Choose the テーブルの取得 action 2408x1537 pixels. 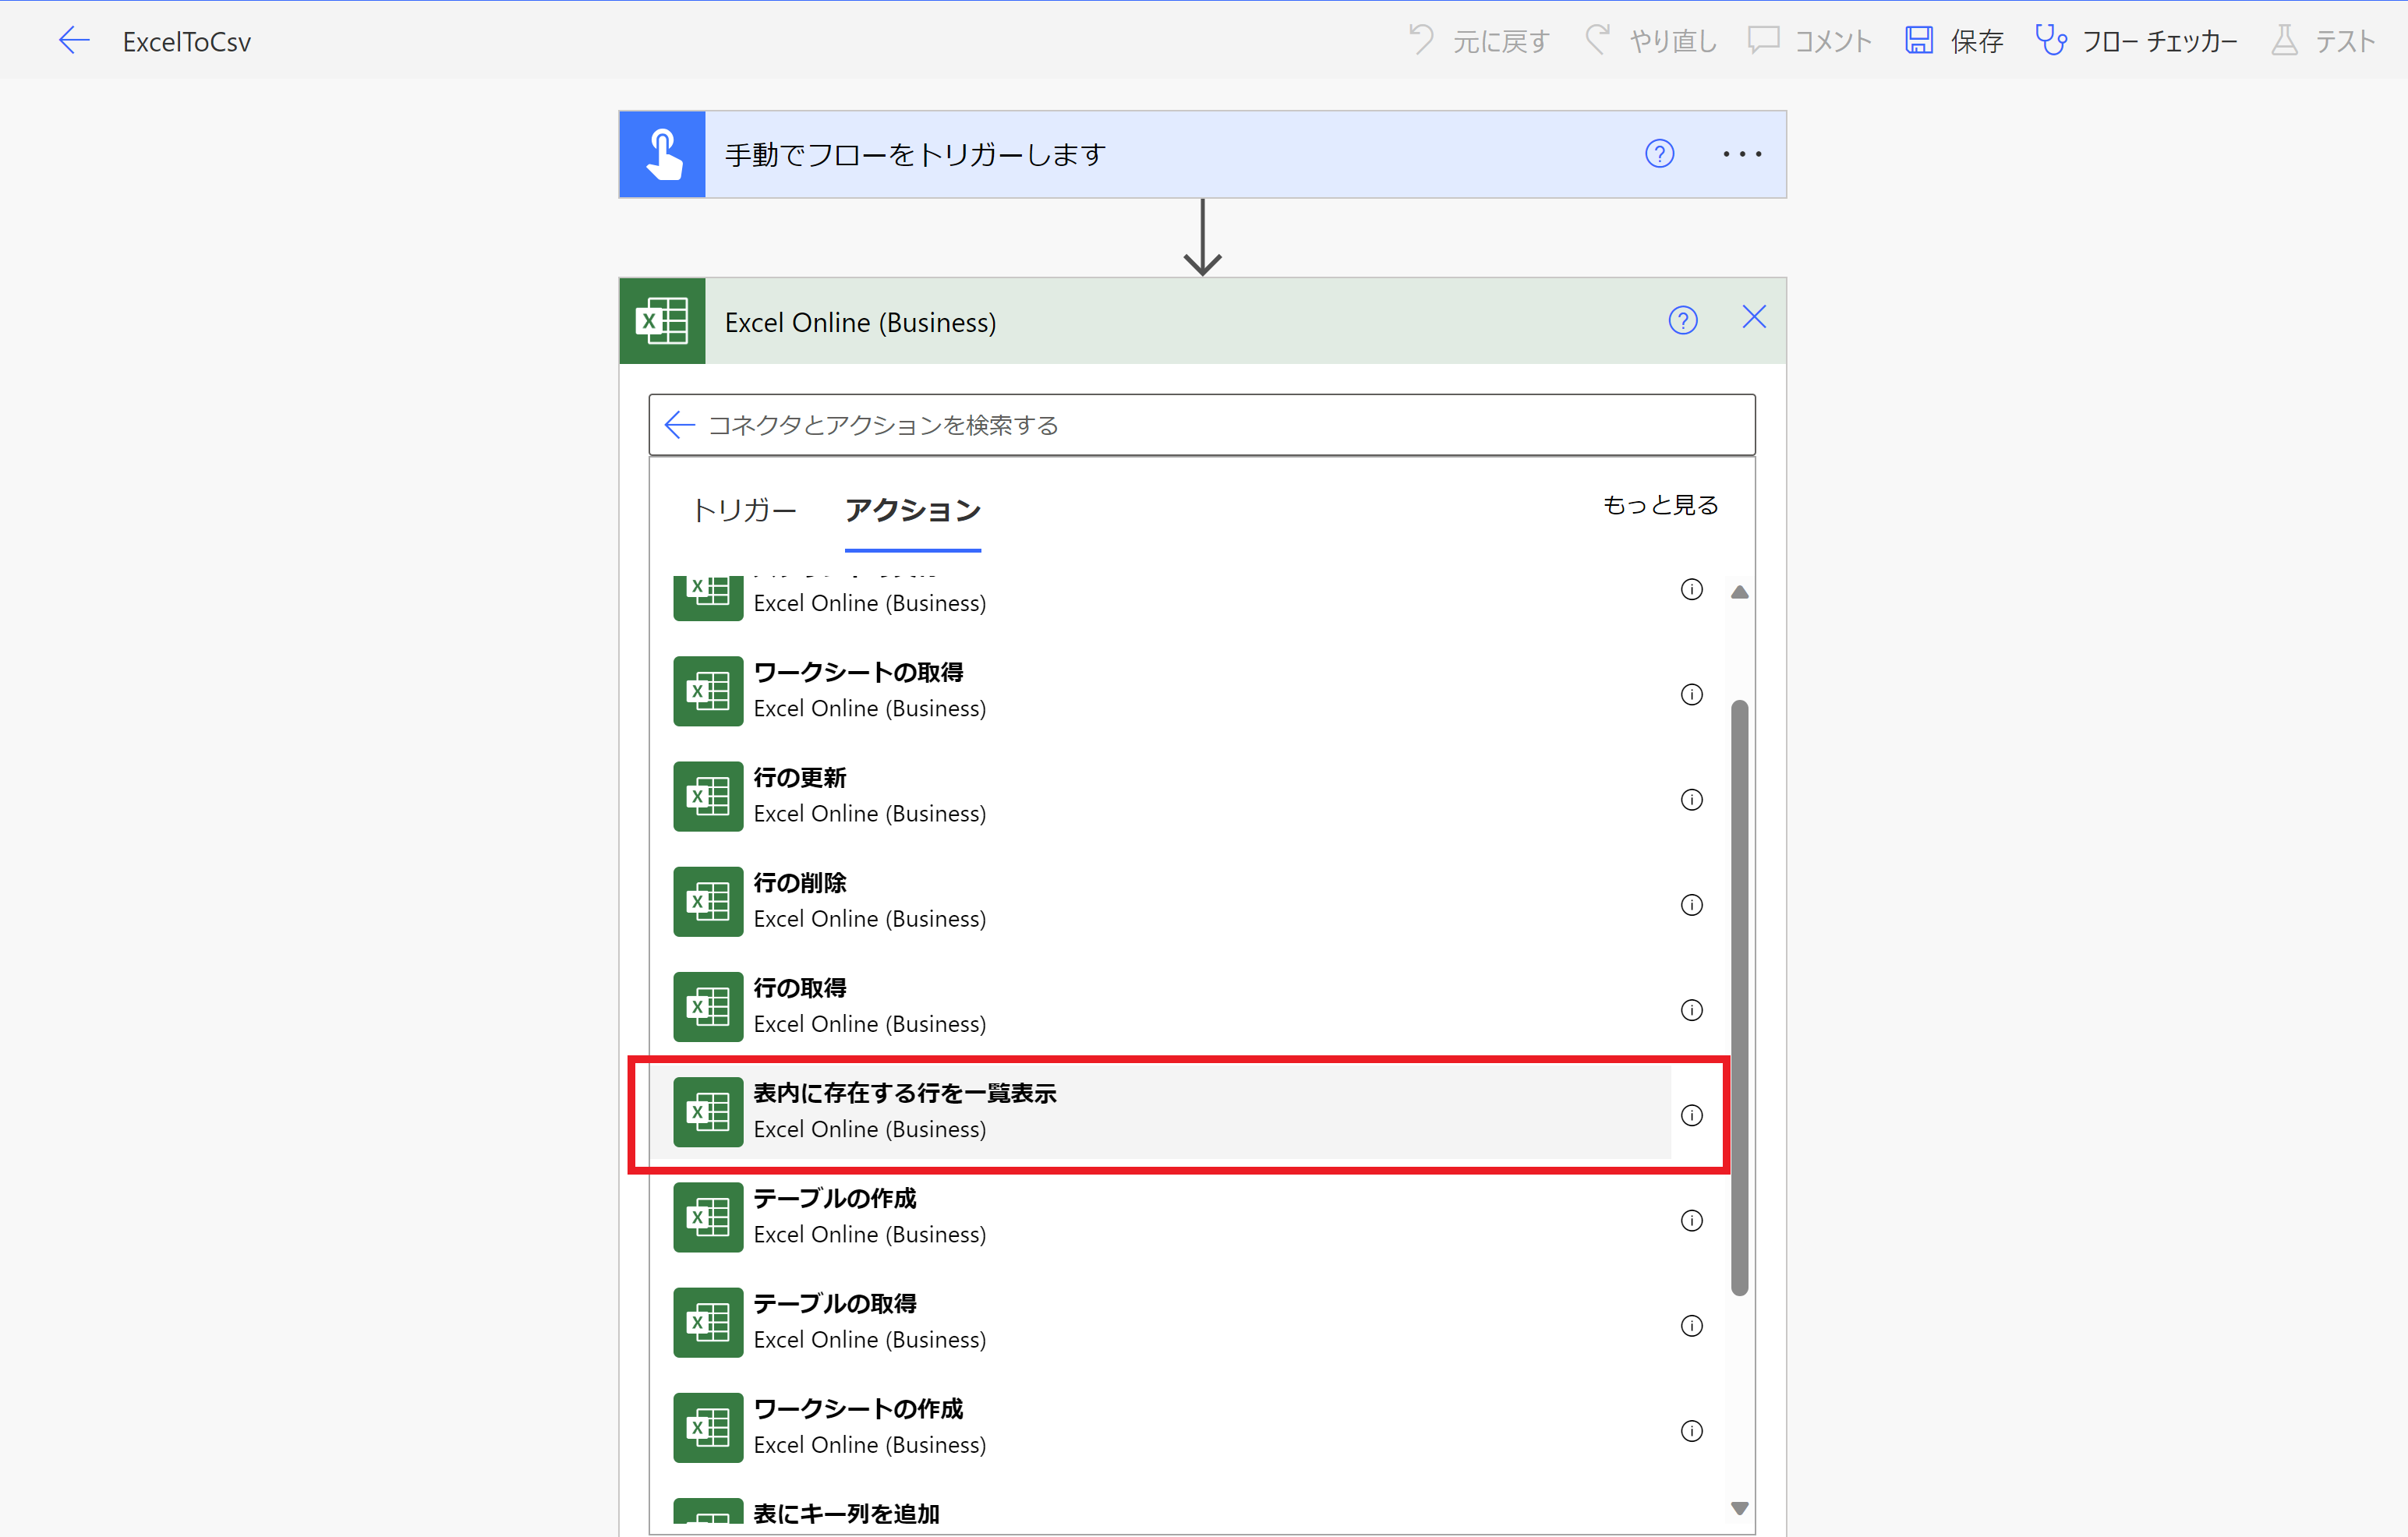tap(1160, 1322)
